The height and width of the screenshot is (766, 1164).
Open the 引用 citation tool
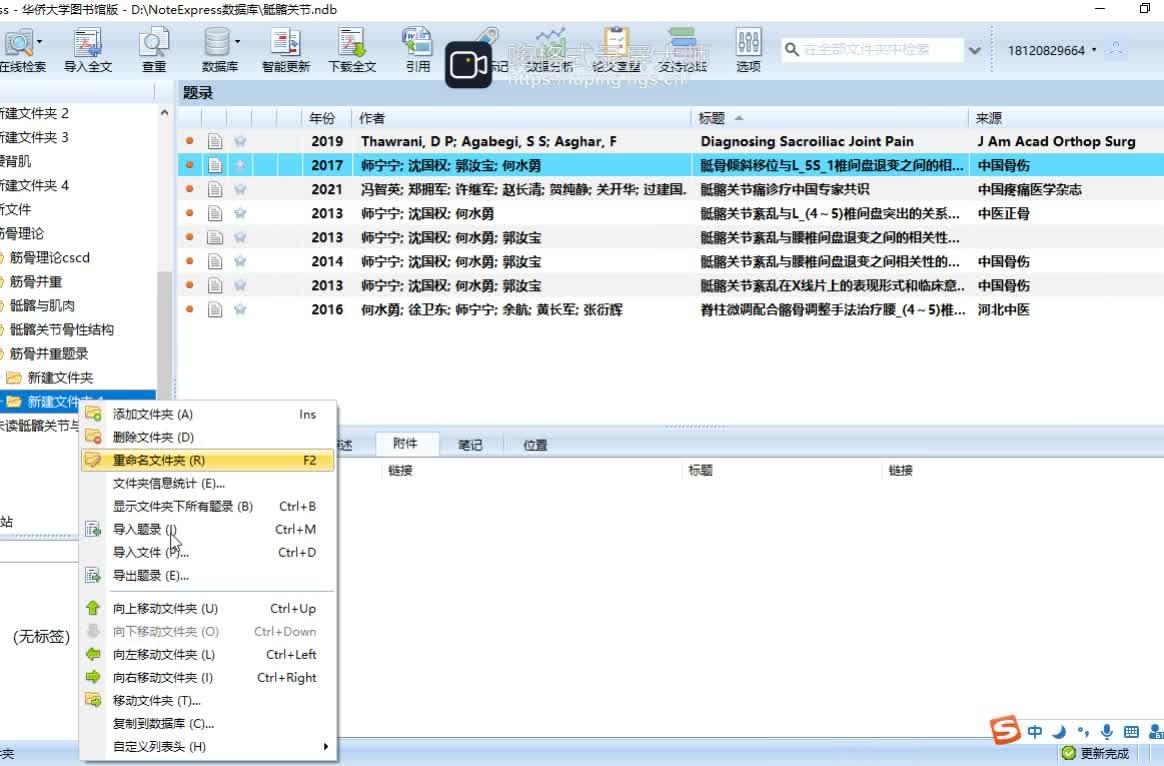click(417, 45)
